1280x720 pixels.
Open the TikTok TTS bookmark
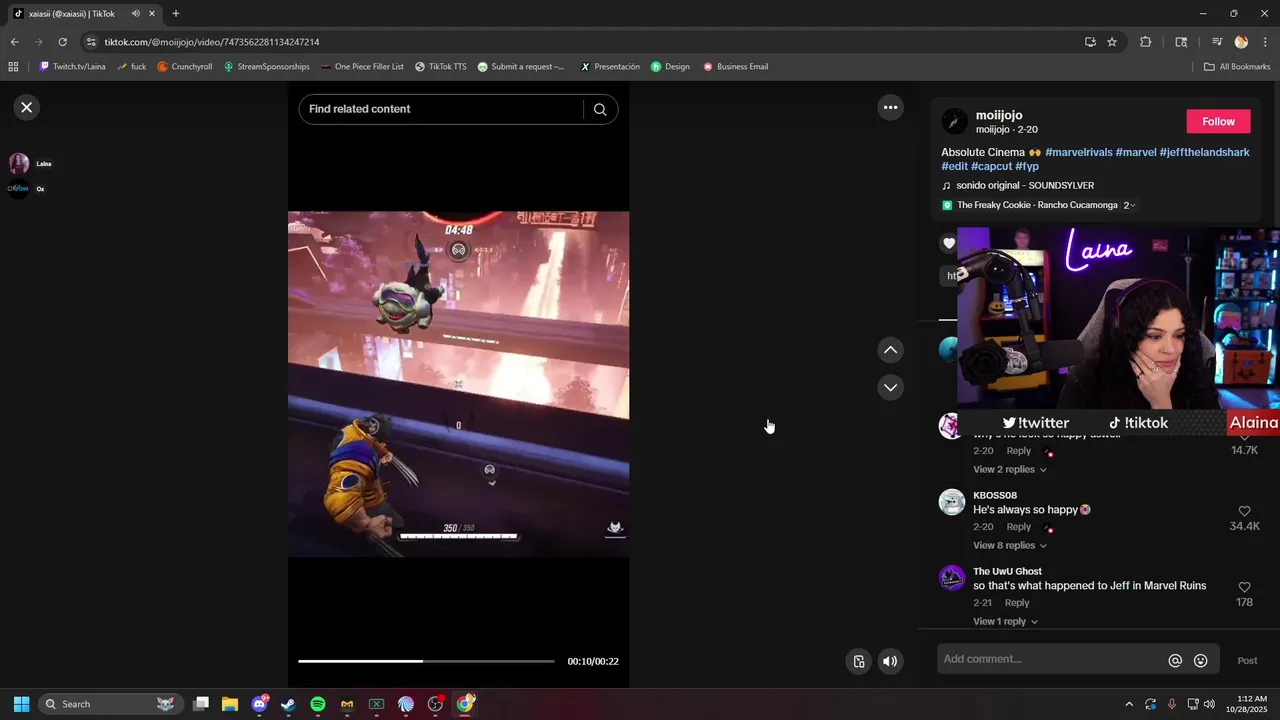[440, 67]
